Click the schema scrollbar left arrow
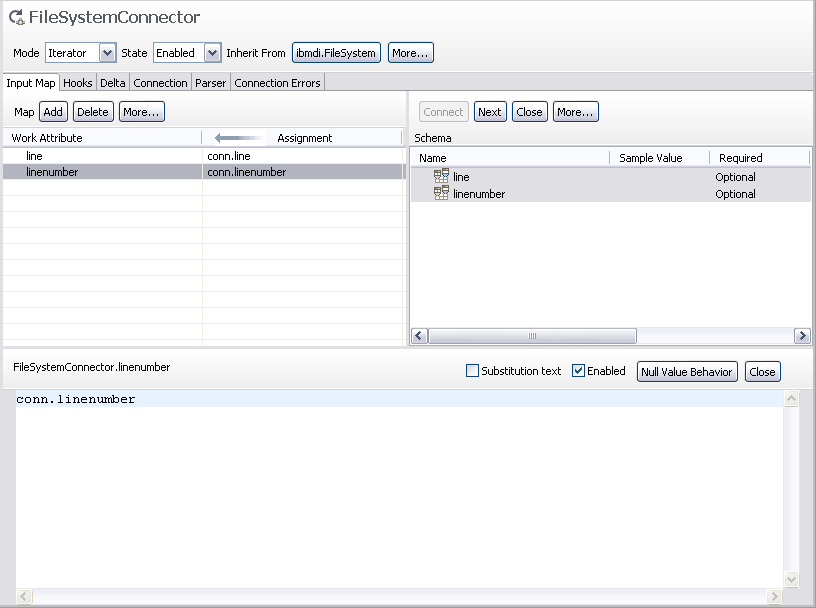Screen dimensions: 816x608 pyautogui.click(x=420, y=336)
